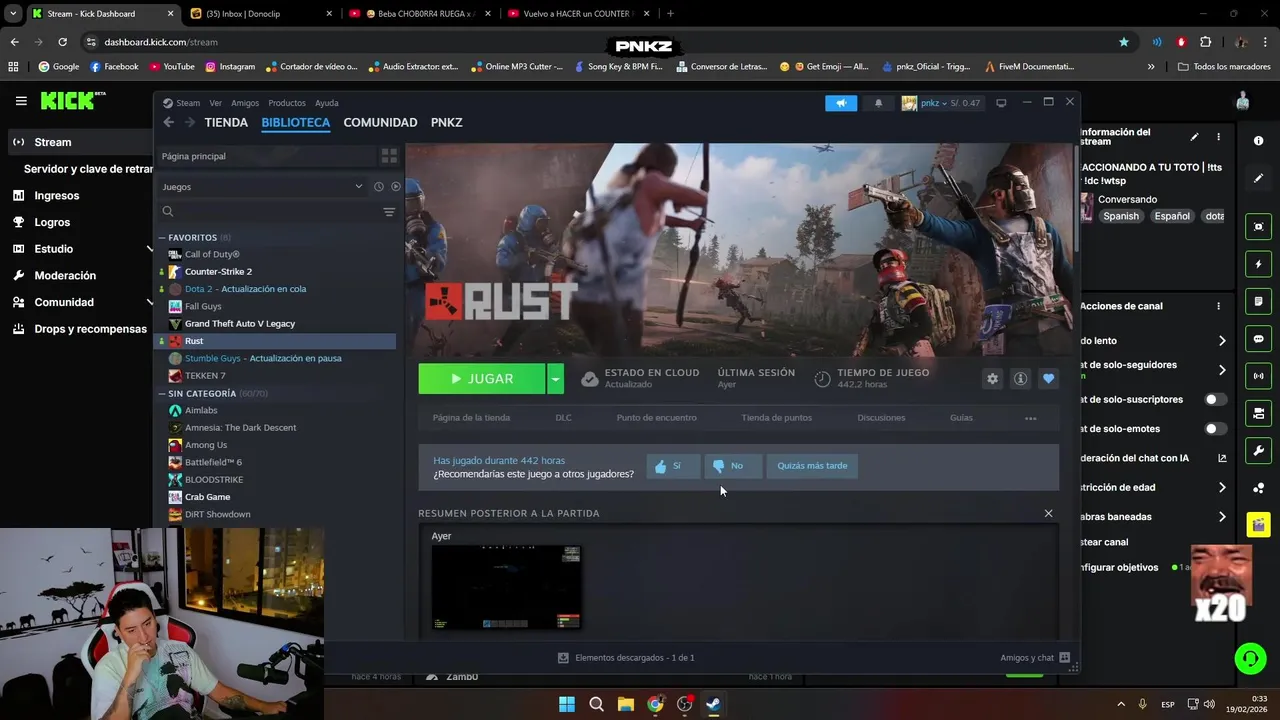
Task: Click Kick sidebar info circle icon
Action: point(1258,141)
